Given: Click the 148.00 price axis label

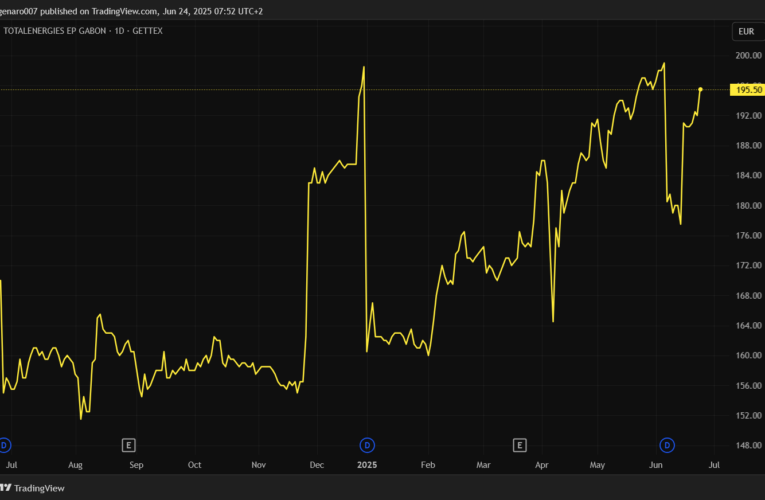Looking at the screenshot, I should click(x=748, y=445).
